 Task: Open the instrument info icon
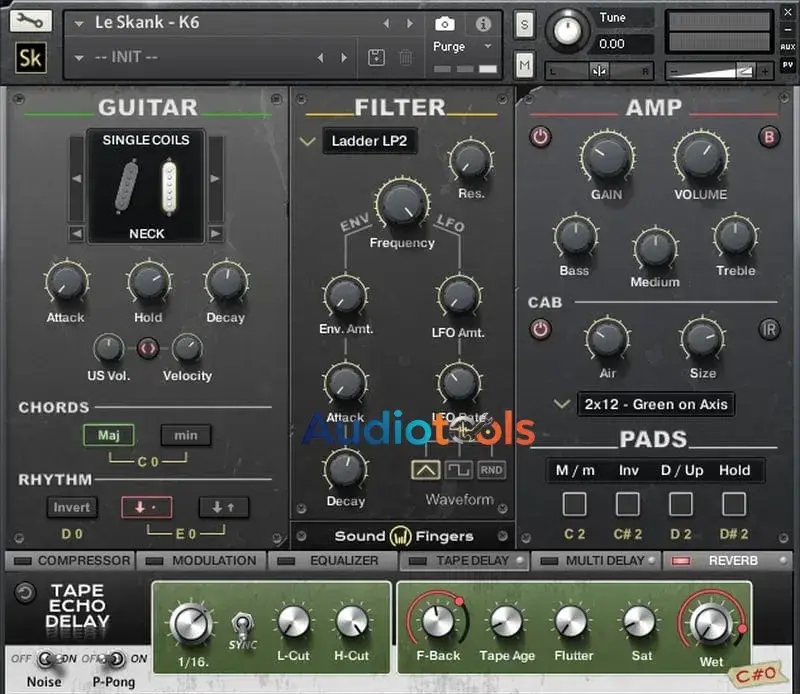tap(483, 23)
